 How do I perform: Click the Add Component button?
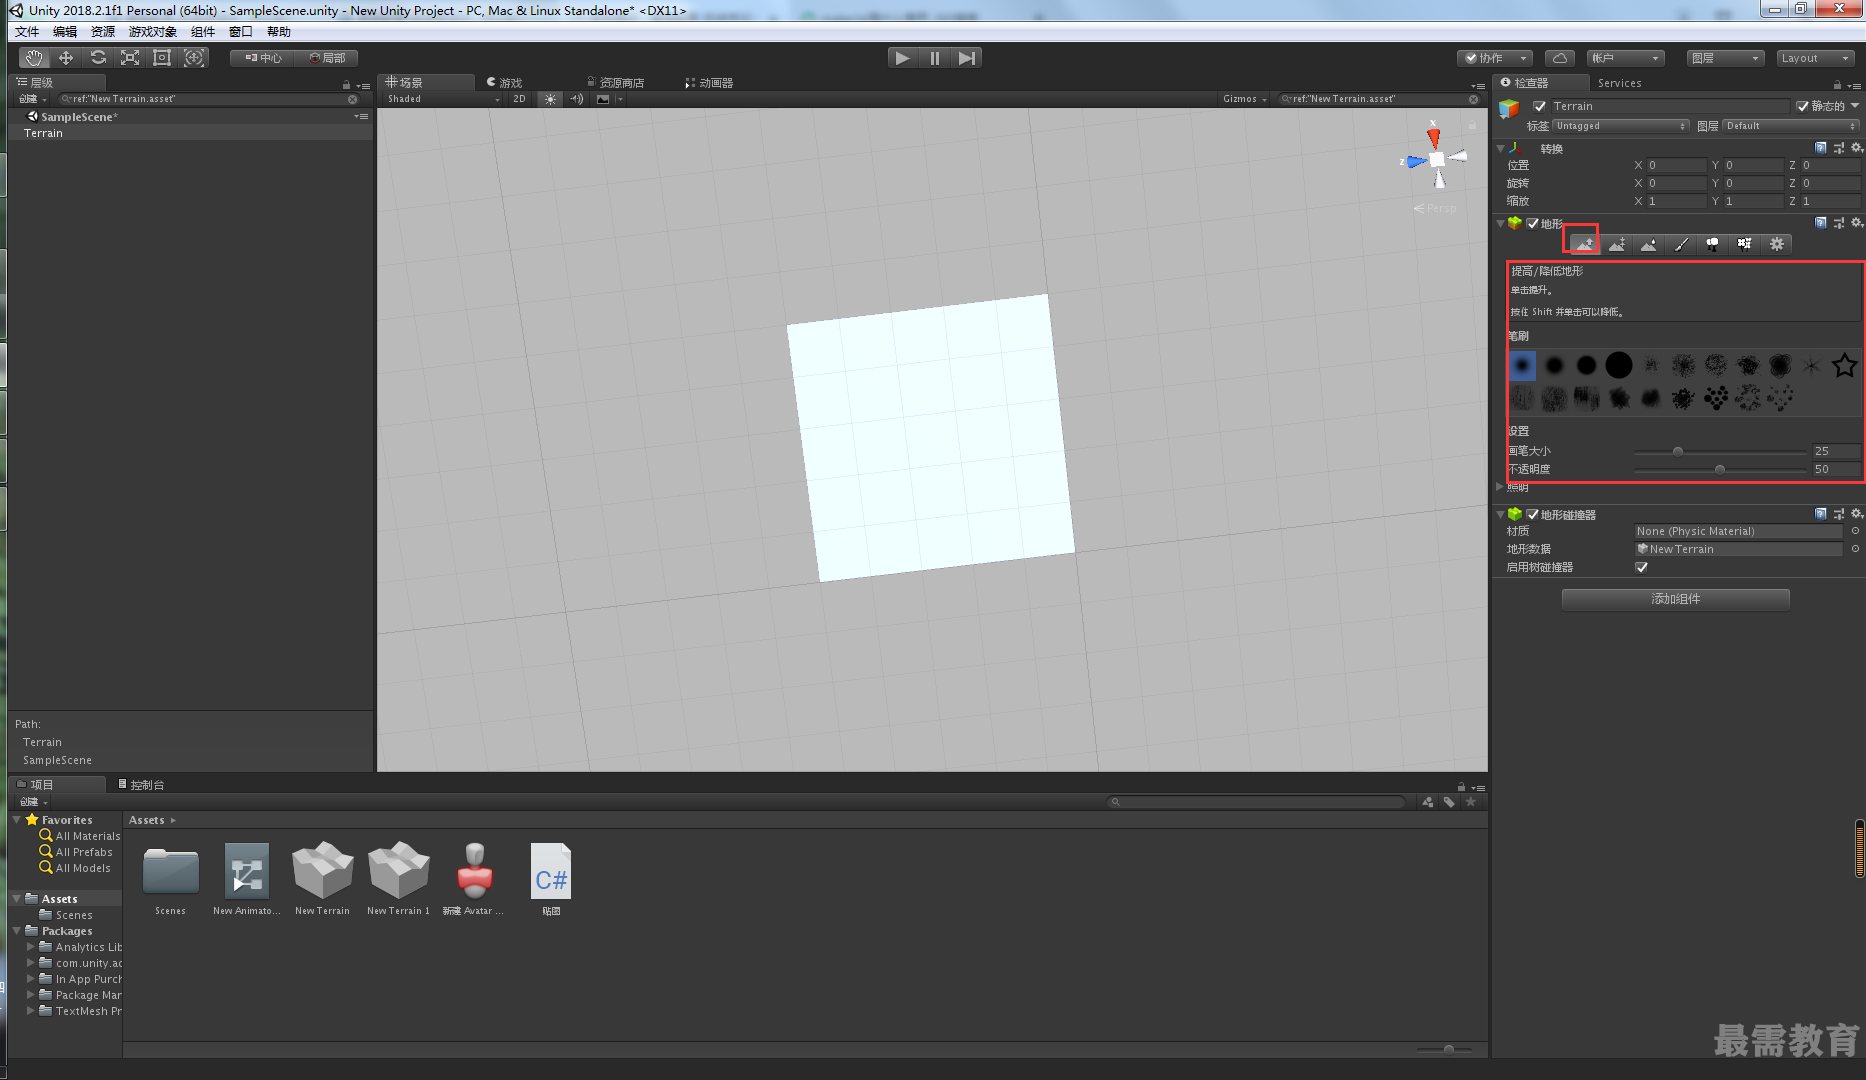click(1676, 599)
